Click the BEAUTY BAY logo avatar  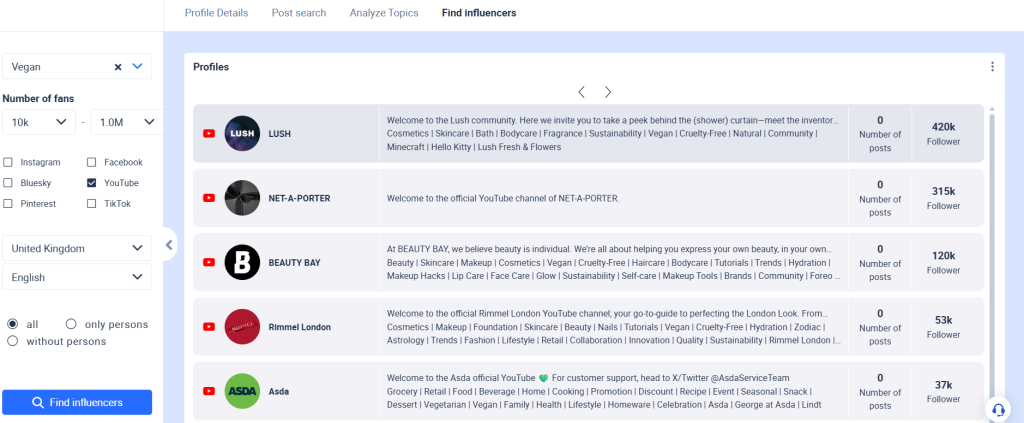click(x=242, y=262)
